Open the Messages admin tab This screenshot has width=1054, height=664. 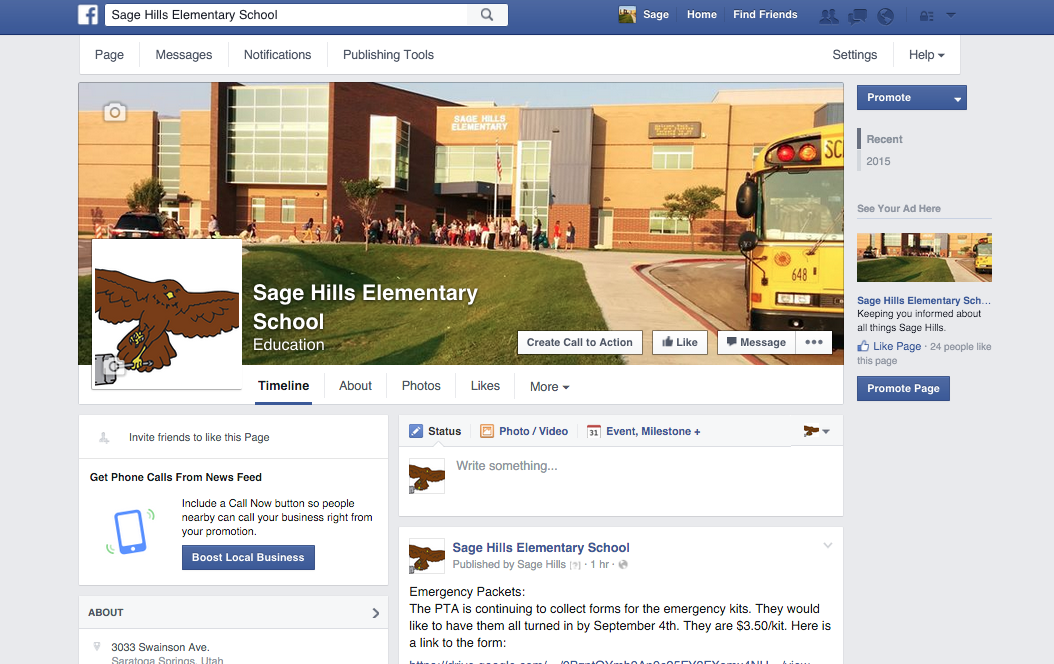pyautogui.click(x=184, y=55)
